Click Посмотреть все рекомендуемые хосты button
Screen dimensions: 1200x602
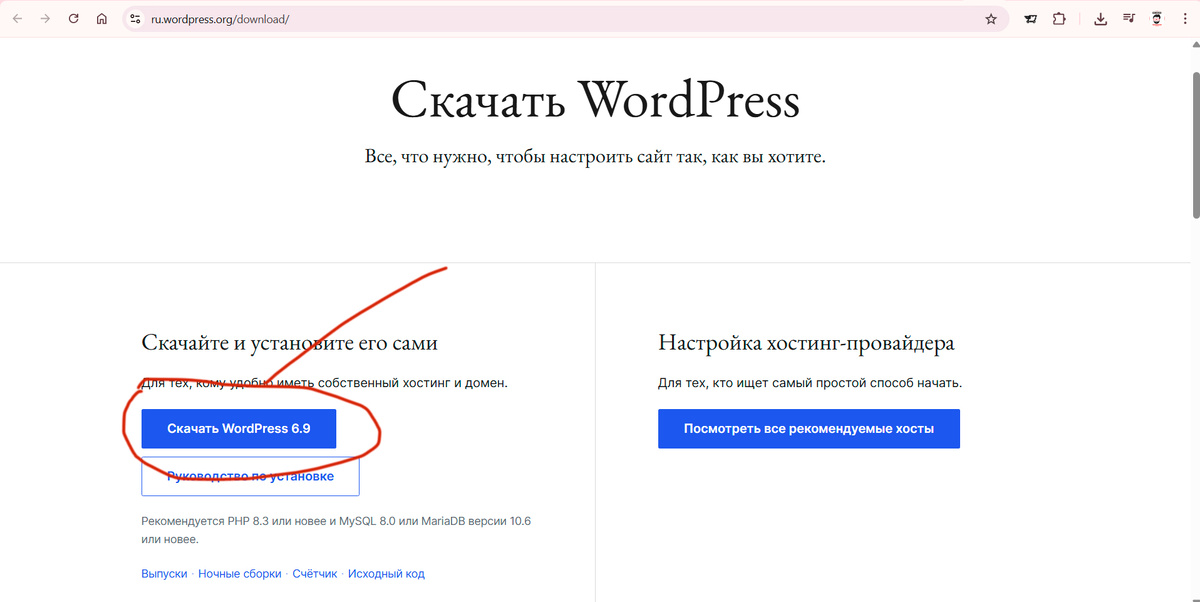click(809, 428)
